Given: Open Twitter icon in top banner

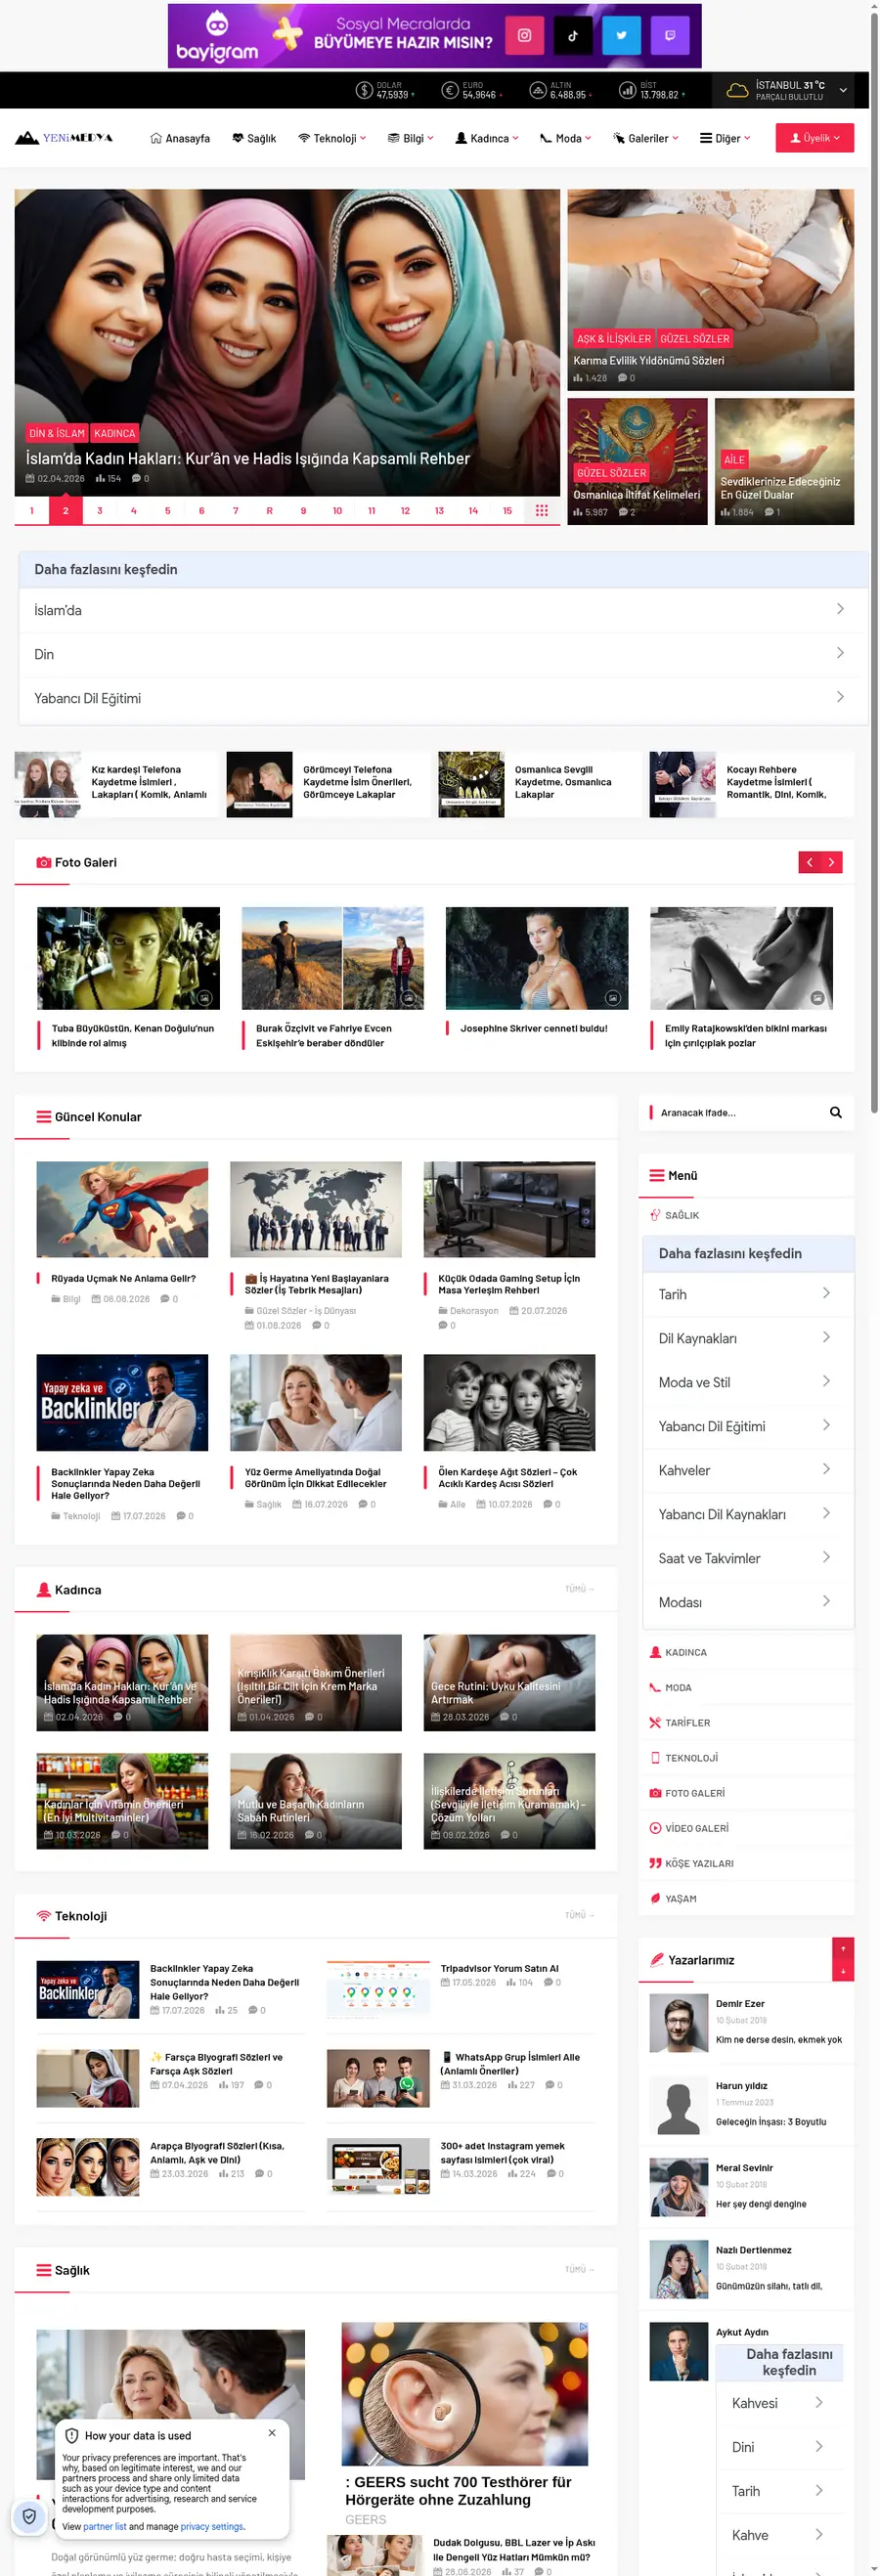Looking at the screenshot, I should coord(621,35).
